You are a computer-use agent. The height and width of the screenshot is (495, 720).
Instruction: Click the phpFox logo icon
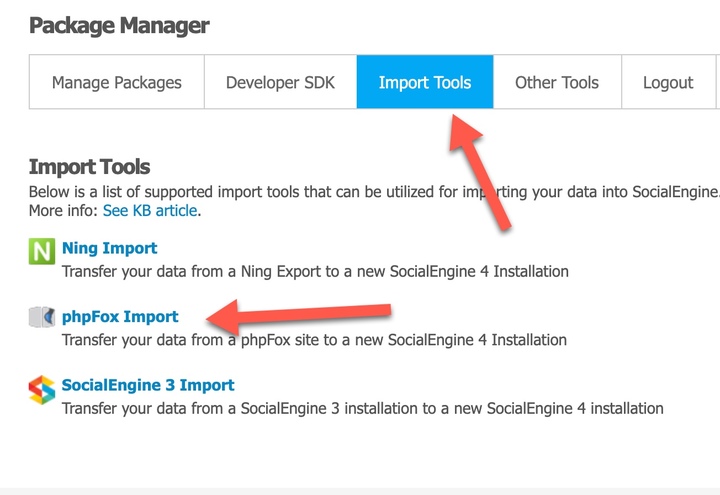coord(42,317)
